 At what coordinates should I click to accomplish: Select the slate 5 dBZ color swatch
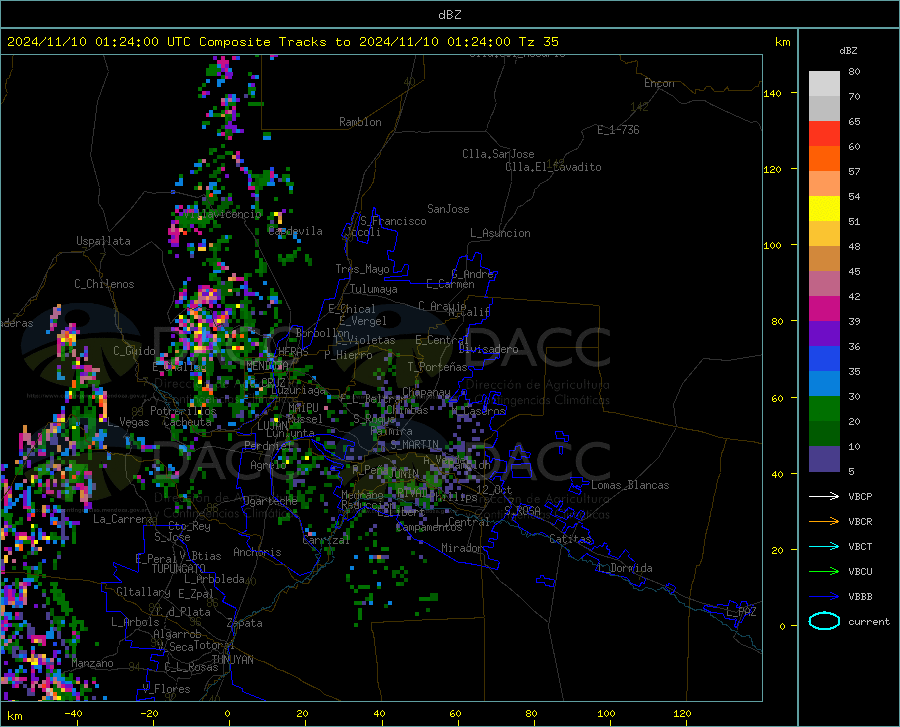click(824, 459)
